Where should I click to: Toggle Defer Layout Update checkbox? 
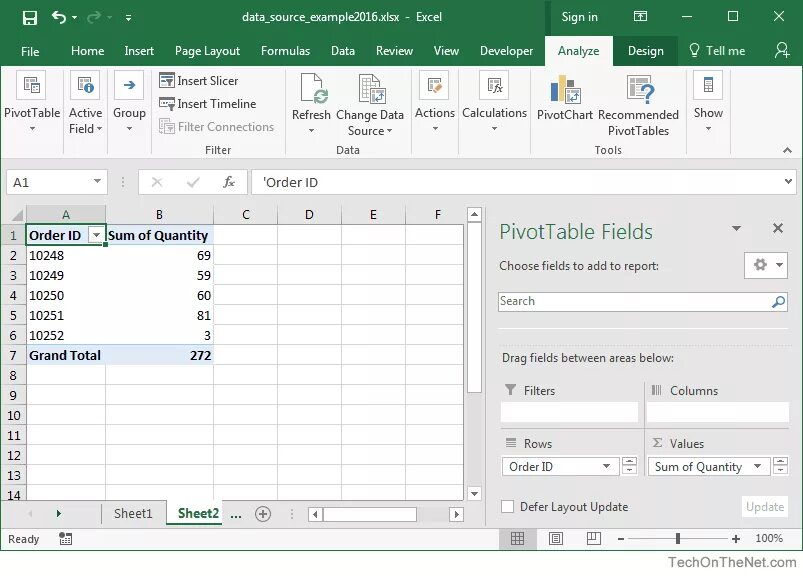pyautogui.click(x=507, y=507)
